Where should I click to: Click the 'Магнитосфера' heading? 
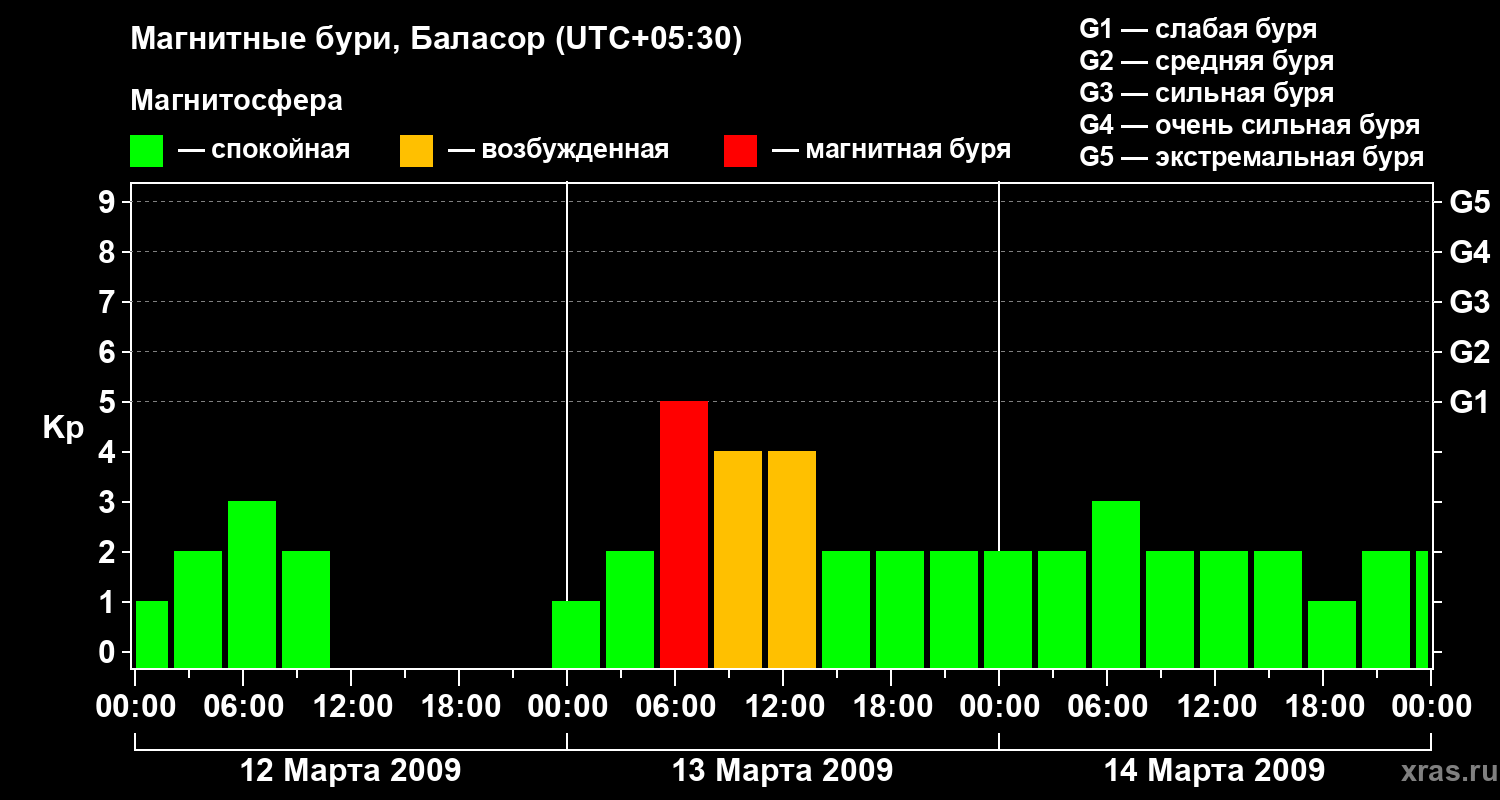(x=237, y=101)
